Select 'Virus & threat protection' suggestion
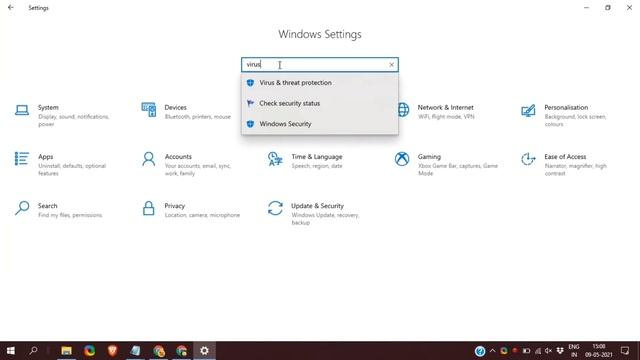This screenshot has width=640, height=360. point(320,82)
